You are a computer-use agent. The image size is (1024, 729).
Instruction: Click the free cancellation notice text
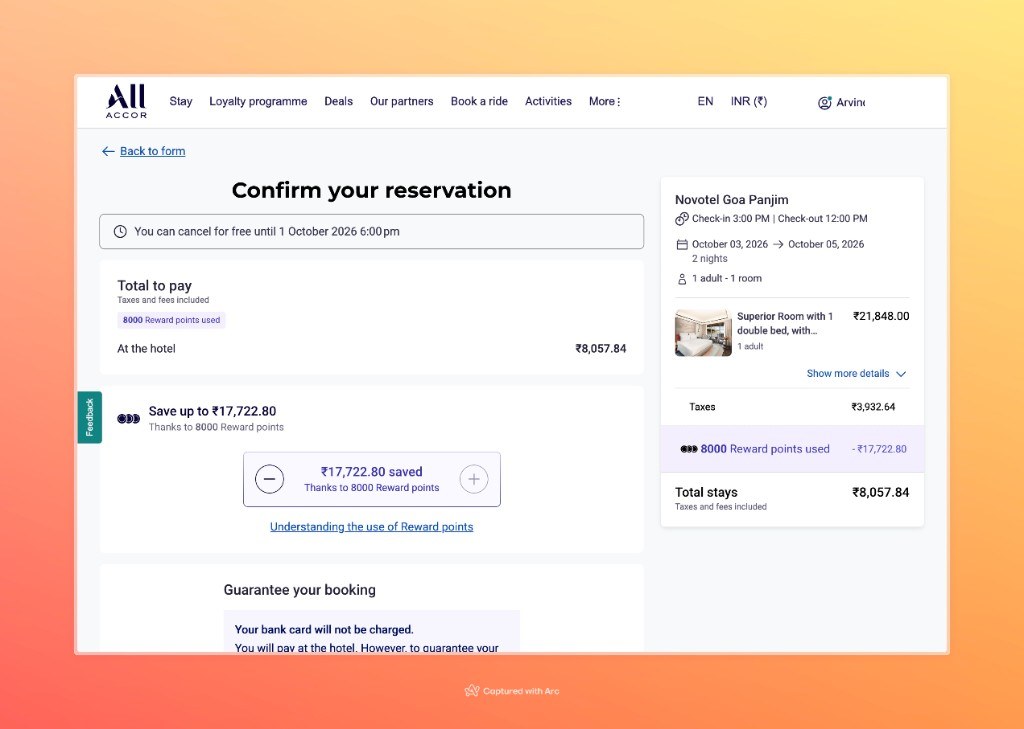[x=266, y=231]
